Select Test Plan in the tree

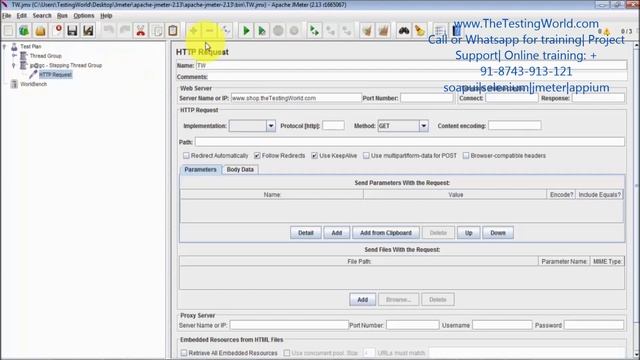31,47
